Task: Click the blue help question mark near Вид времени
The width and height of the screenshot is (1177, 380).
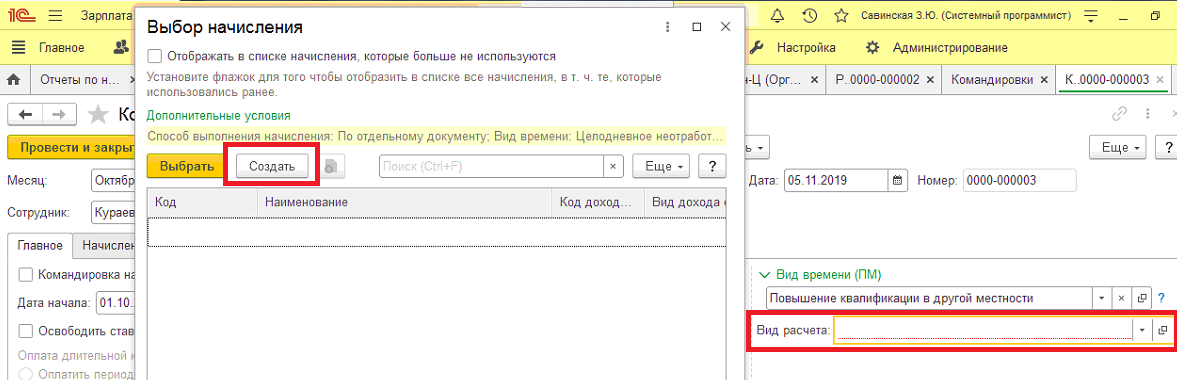Action: pos(1161,298)
